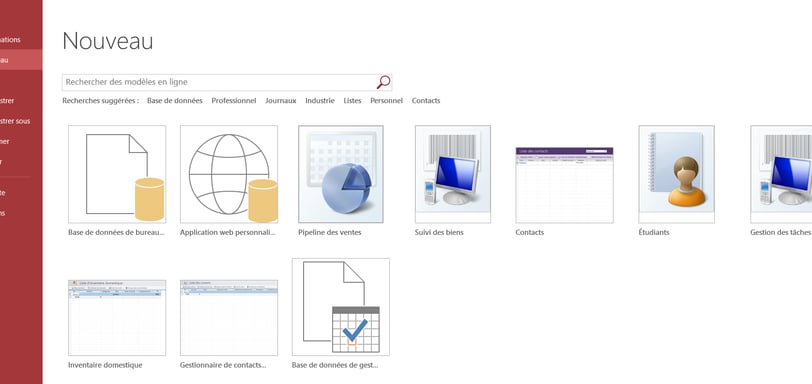Select the Suivi des biens template icon
Image resolution: width=812 pixels, height=384 pixels.
point(453,174)
